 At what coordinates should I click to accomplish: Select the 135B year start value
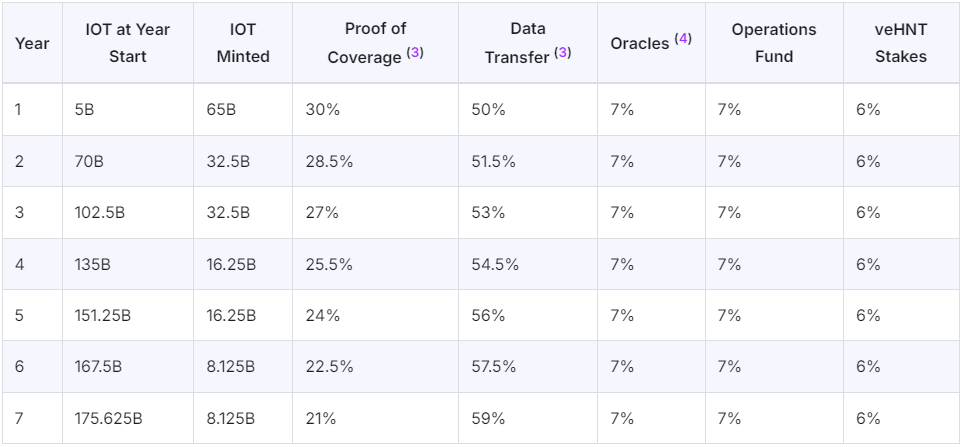click(x=90, y=265)
